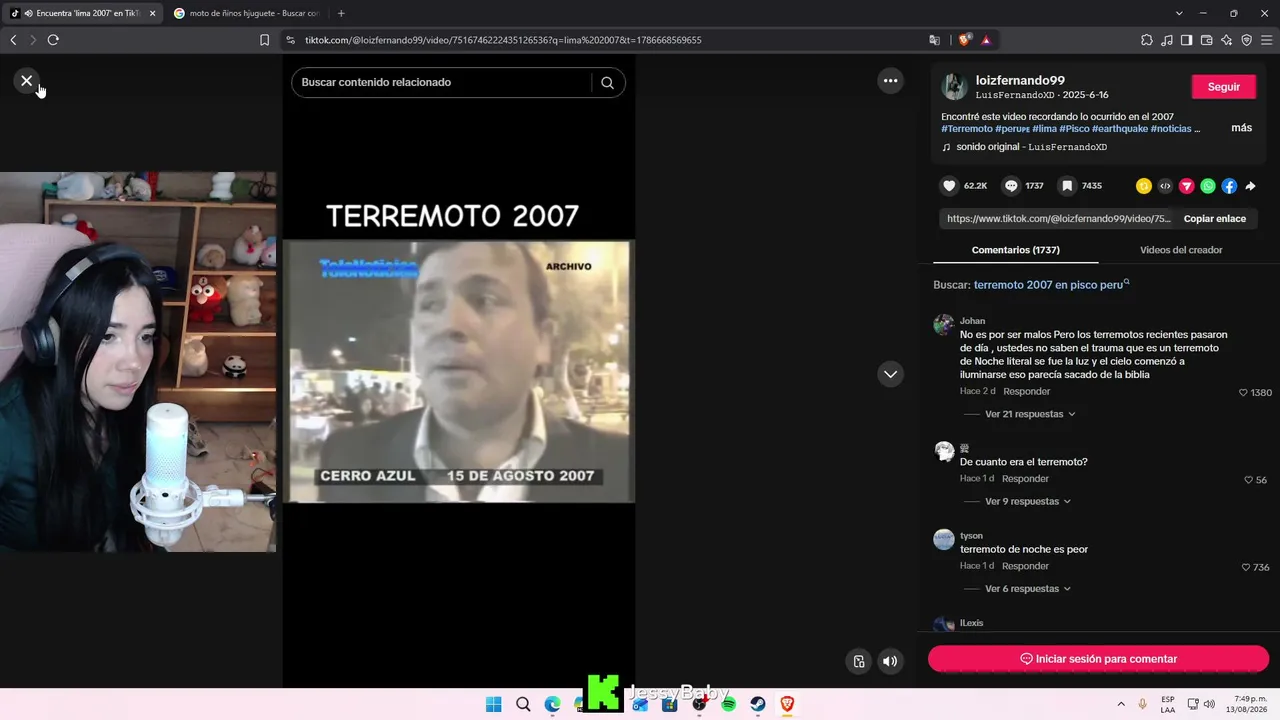This screenshot has height=720, width=1280.
Task: Open Brave VPN shield icon
Action: (1246, 40)
